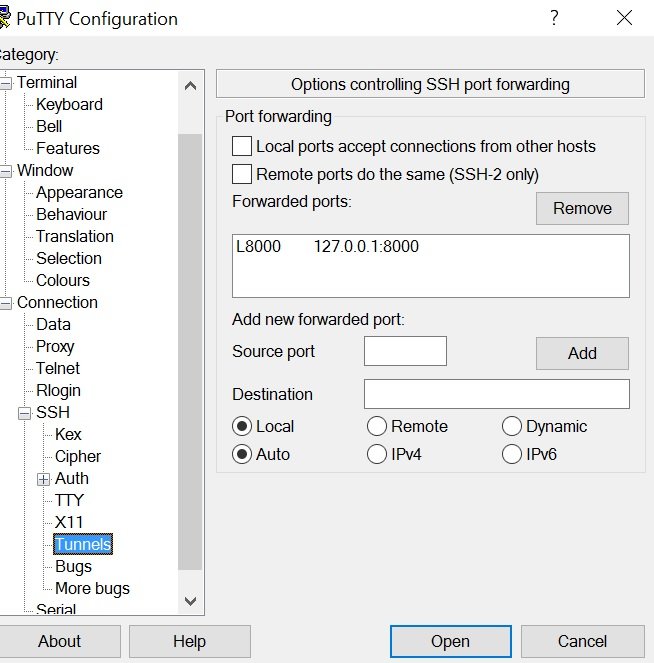Click the question mark help icon
This screenshot has height=663, width=654.
pos(554,19)
